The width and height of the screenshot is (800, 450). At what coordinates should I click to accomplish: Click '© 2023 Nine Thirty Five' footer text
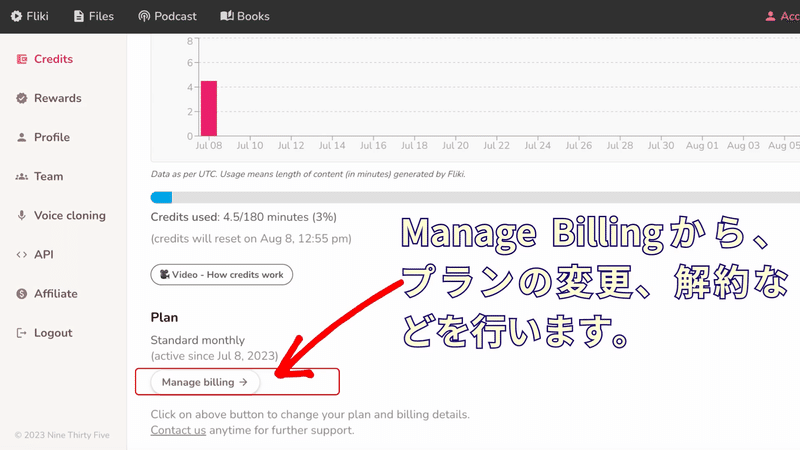click(62, 435)
